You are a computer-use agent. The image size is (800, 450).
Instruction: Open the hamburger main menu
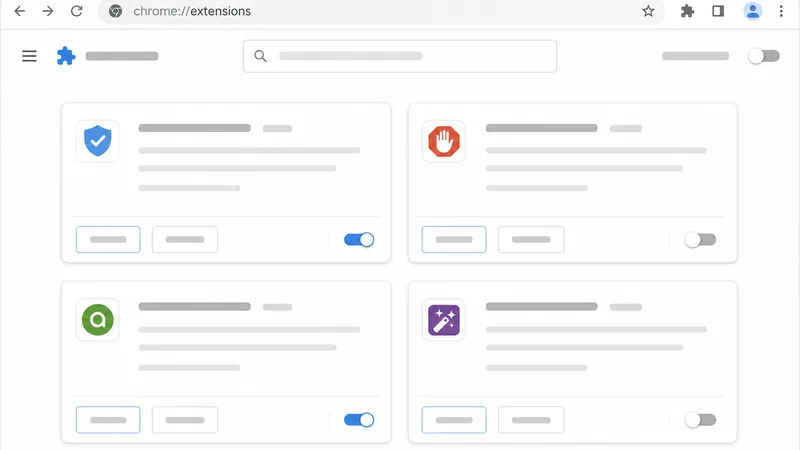pos(29,56)
